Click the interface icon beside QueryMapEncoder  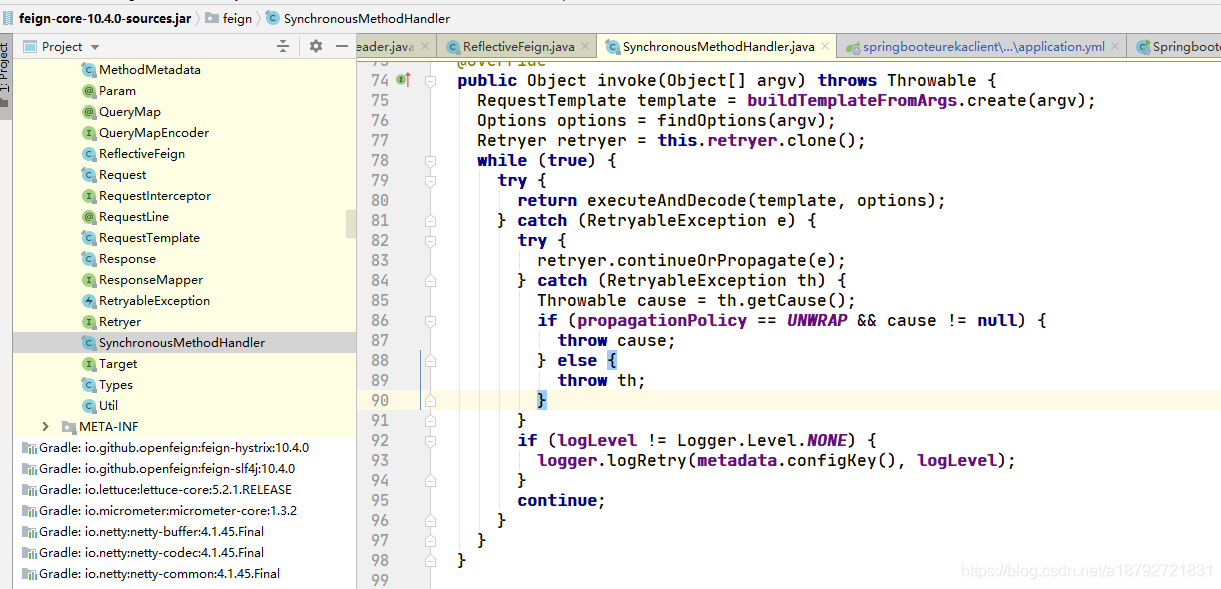(89, 133)
